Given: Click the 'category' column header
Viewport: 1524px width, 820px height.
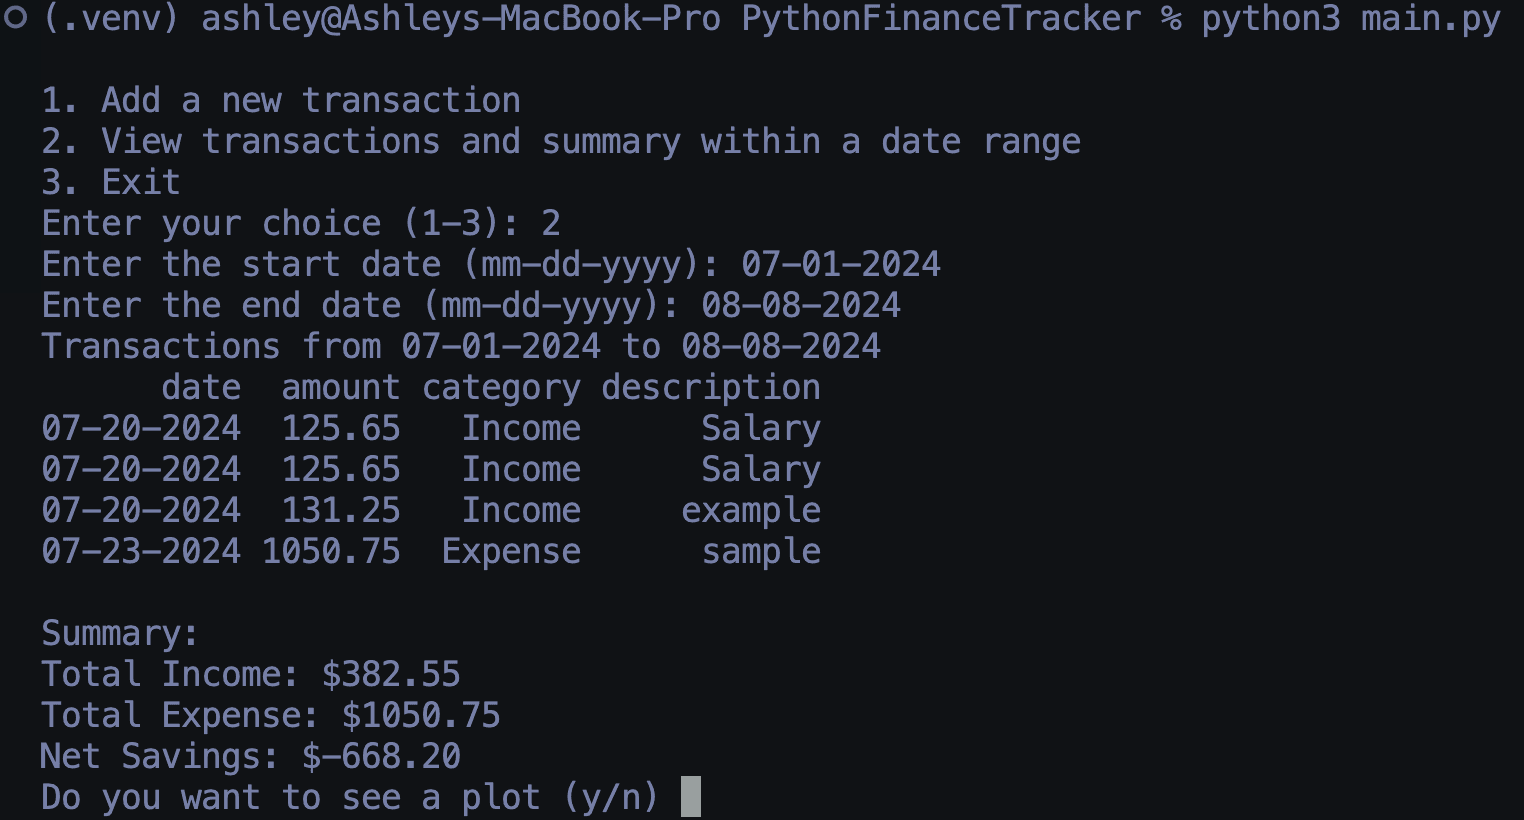Looking at the screenshot, I should tap(501, 389).
